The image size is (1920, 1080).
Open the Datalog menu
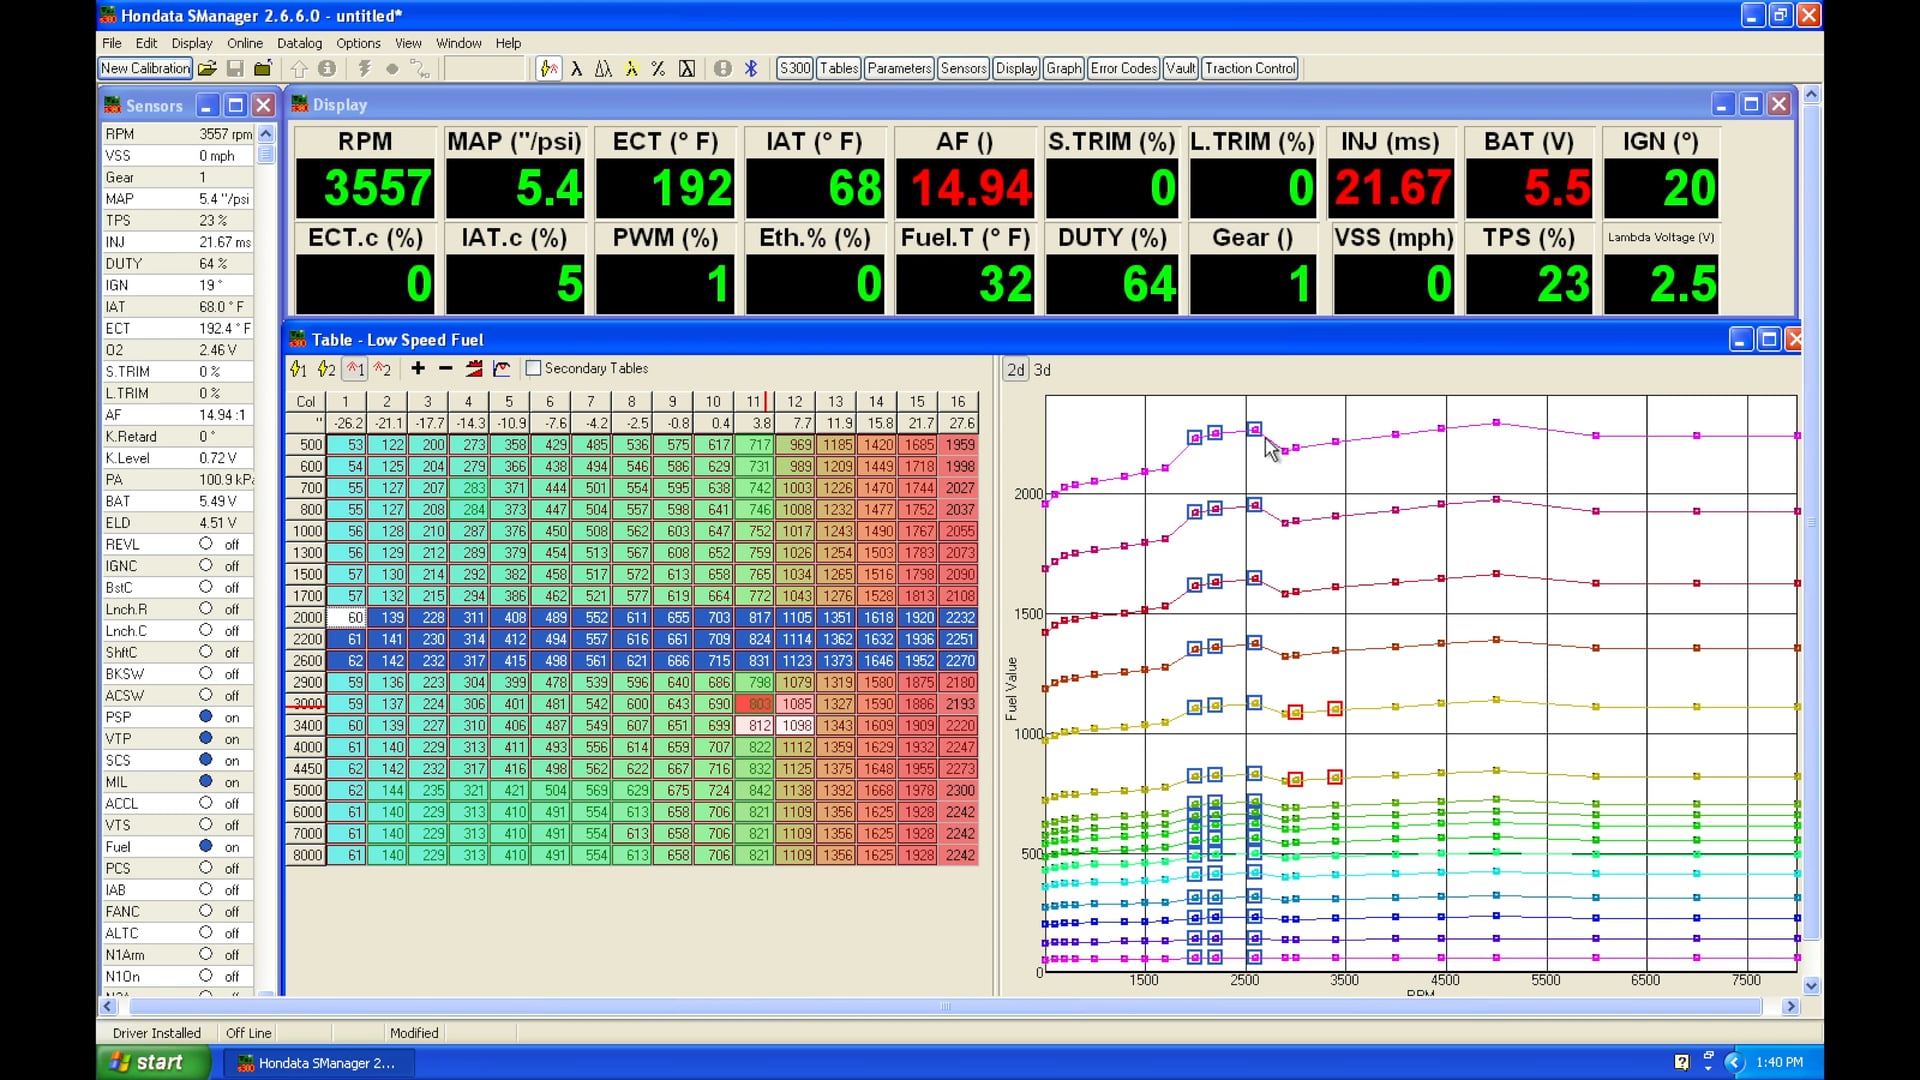pyautogui.click(x=299, y=43)
